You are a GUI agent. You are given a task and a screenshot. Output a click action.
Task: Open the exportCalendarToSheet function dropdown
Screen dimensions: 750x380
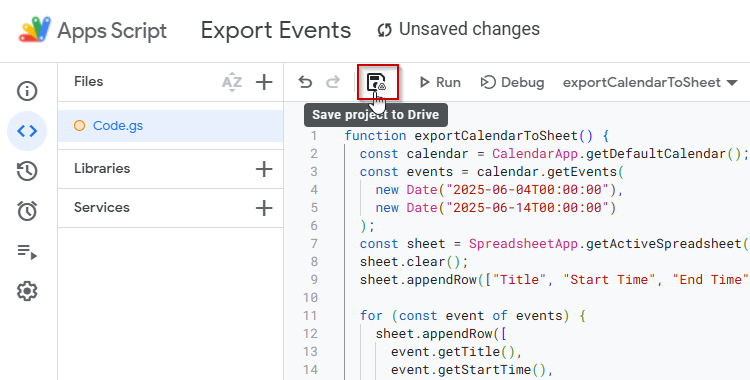pyautogui.click(x=650, y=82)
